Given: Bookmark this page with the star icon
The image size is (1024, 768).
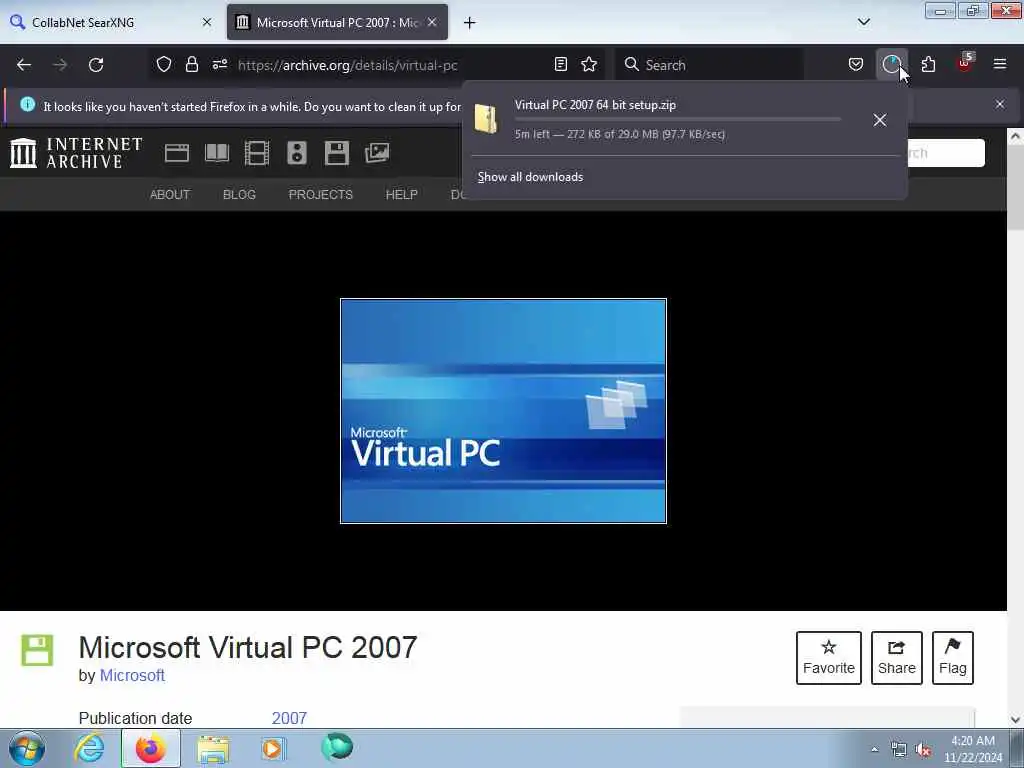Looking at the screenshot, I should 589,65.
